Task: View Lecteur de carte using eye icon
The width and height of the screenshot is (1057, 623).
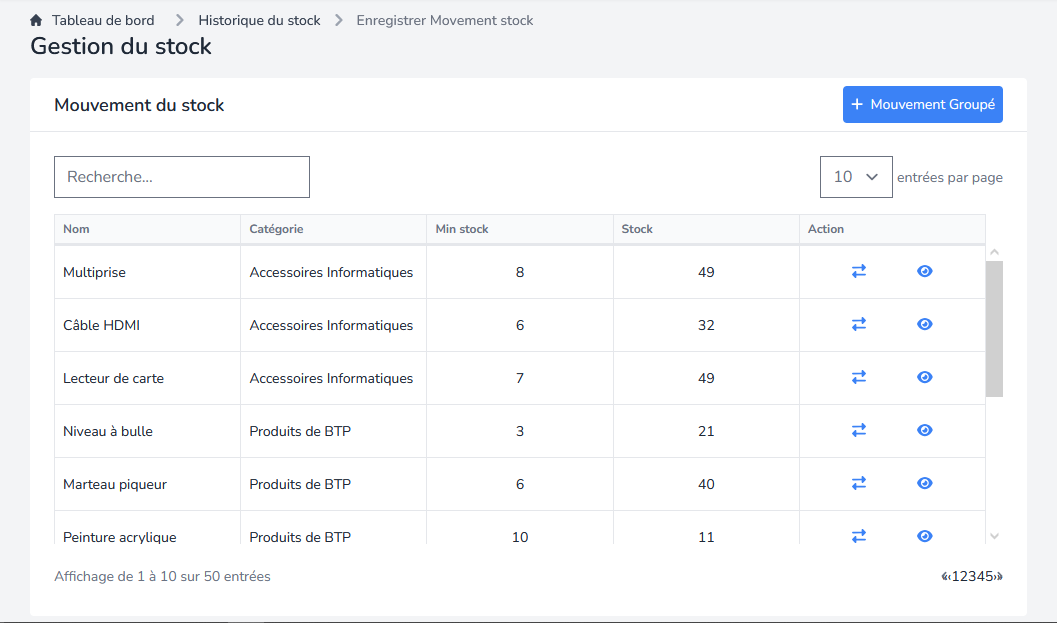Action: [x=925, y=377]
